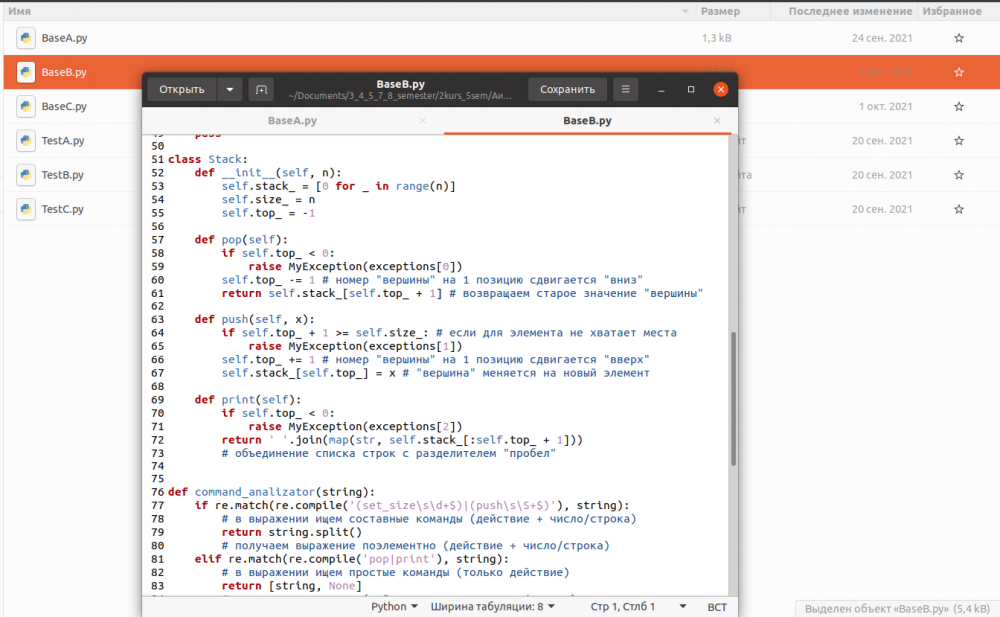
Task: Toggle favorite star for BaseC.py
Action: [x=959, y=106]
